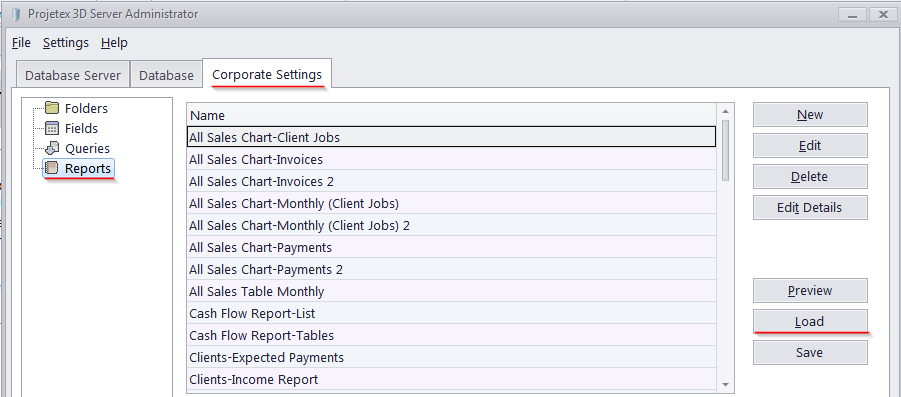Click the Queries icon in tree
The width and height of the screenshot is (901, 397).
(x=52, y=148)
